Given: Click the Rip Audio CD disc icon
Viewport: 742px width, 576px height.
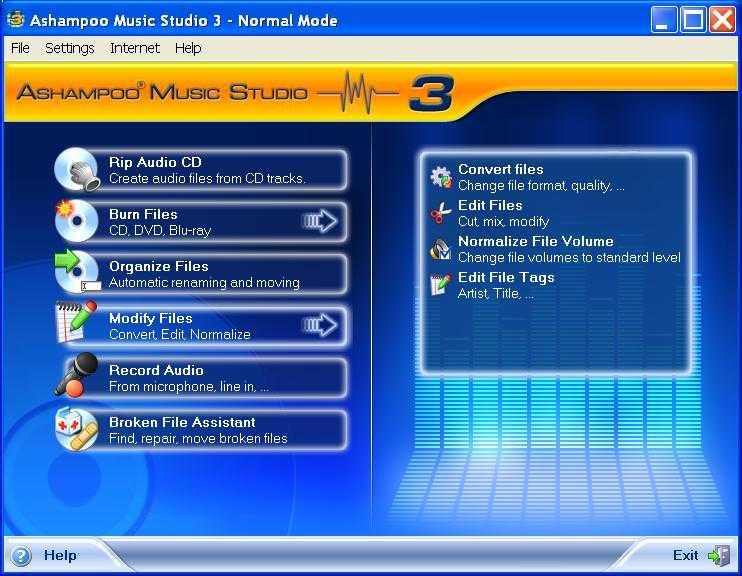Looking at the screenshot, I should [x=77, y=170].
